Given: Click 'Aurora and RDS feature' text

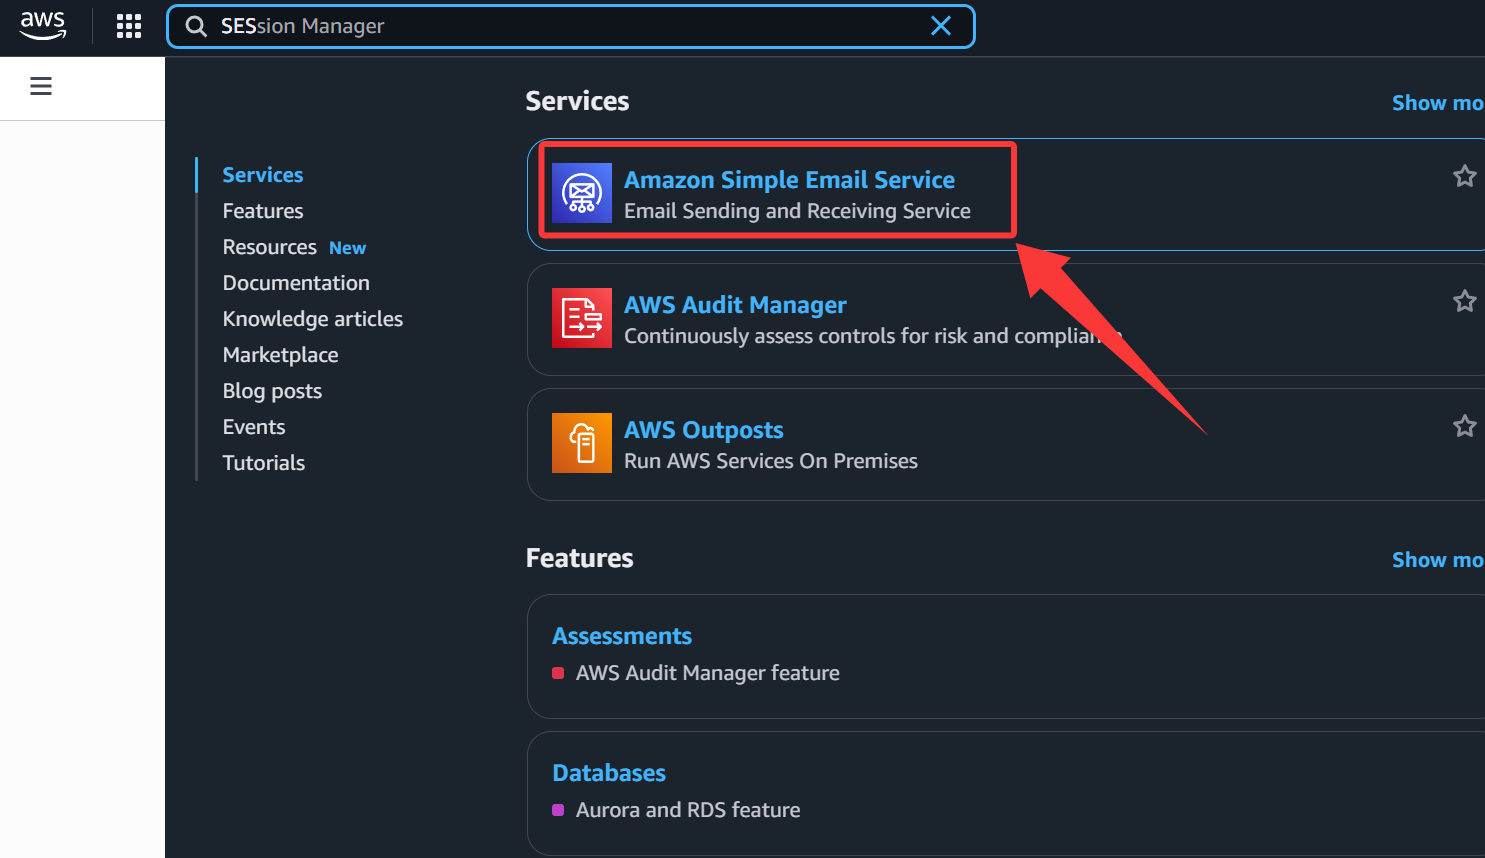Looking at the screenshot, I should (688, 810).
